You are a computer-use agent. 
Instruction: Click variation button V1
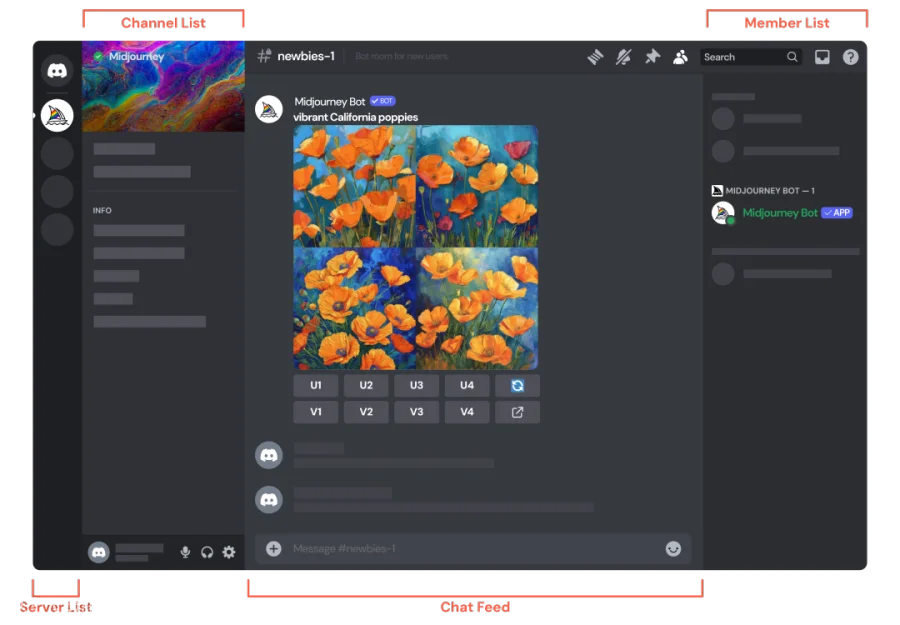(x=316, y=412)
